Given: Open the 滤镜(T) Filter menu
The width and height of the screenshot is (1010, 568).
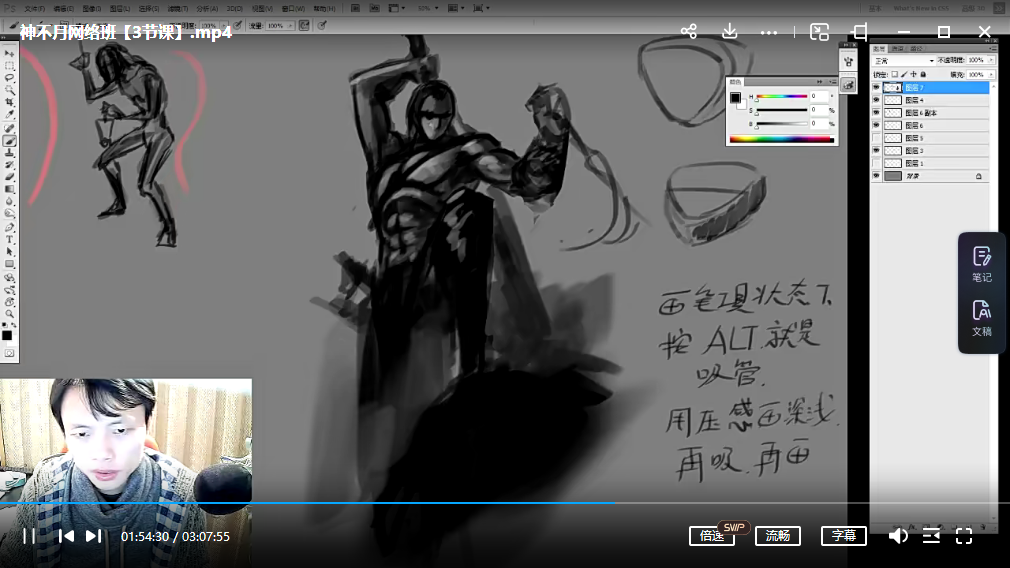Looking at the screenshot, I should click(x=178, y=9).
